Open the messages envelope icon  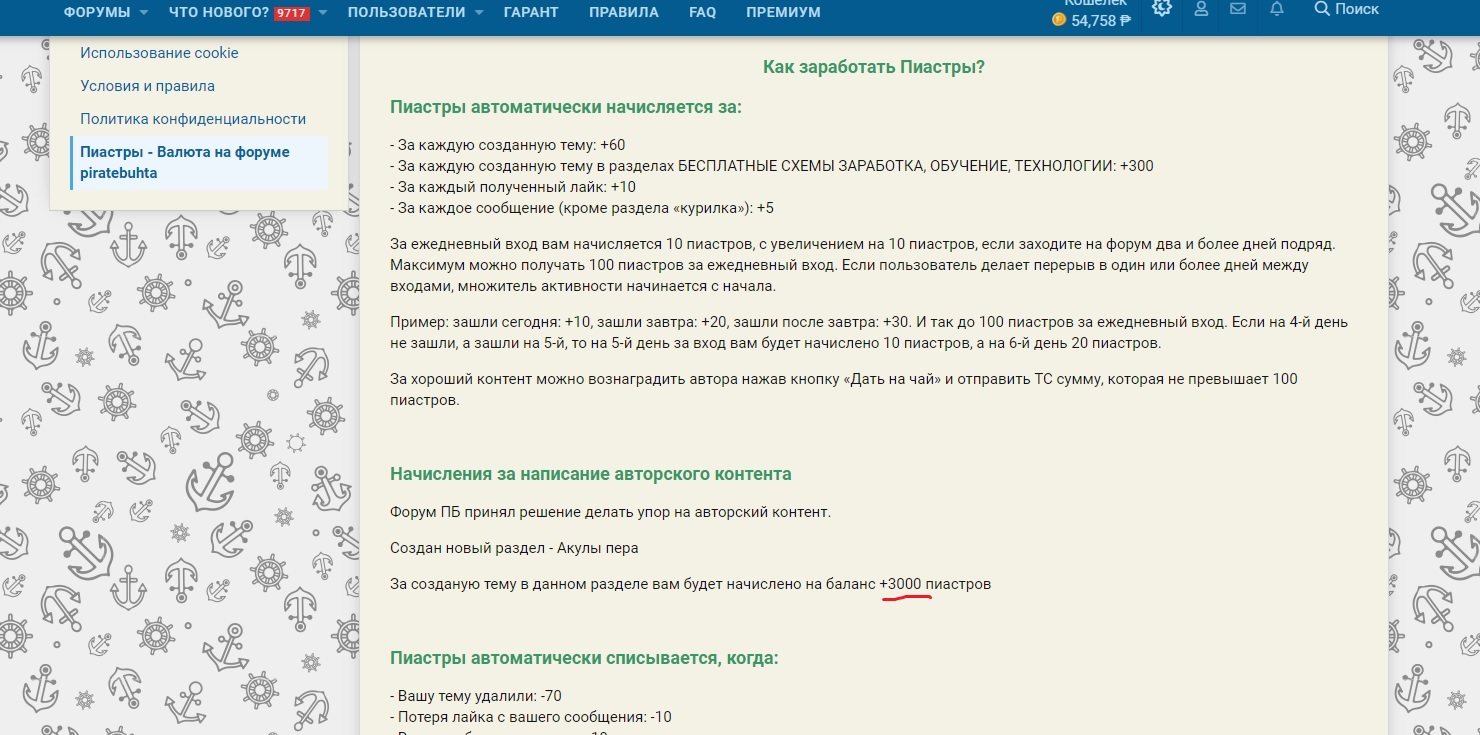[1238, 9]
